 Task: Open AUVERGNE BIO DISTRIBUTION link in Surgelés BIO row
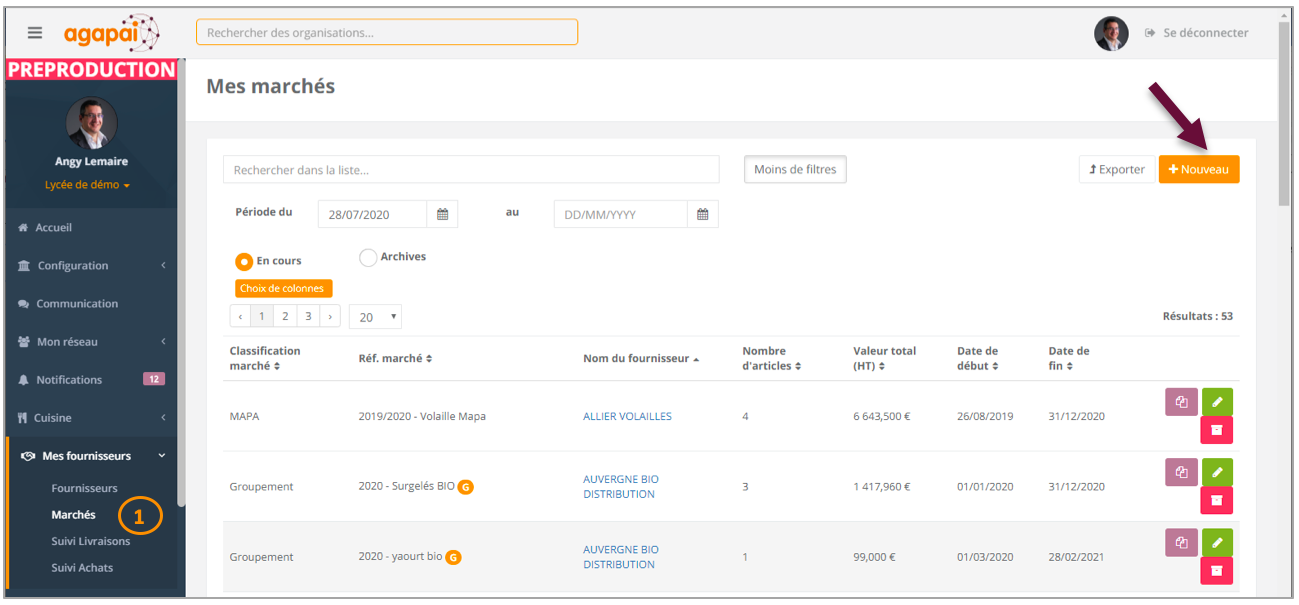point(621,487)
